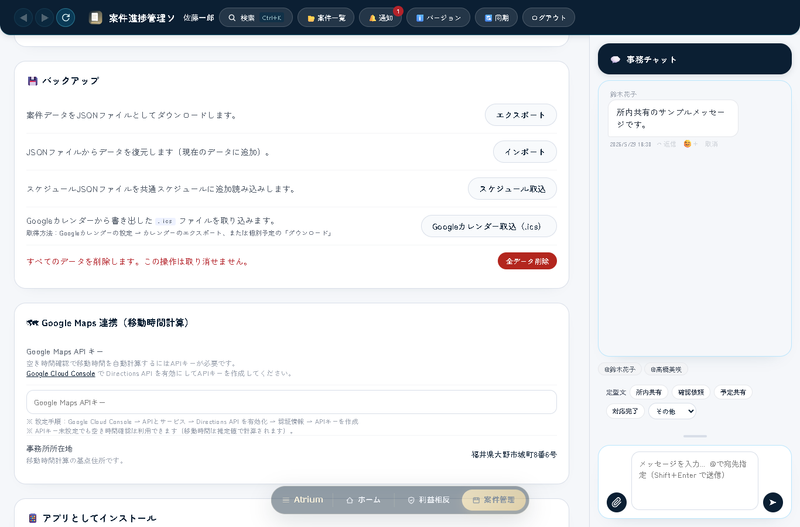Attach a file with the paperclip icon
This screenshot has height=527, width=800.
coord(616,503)
